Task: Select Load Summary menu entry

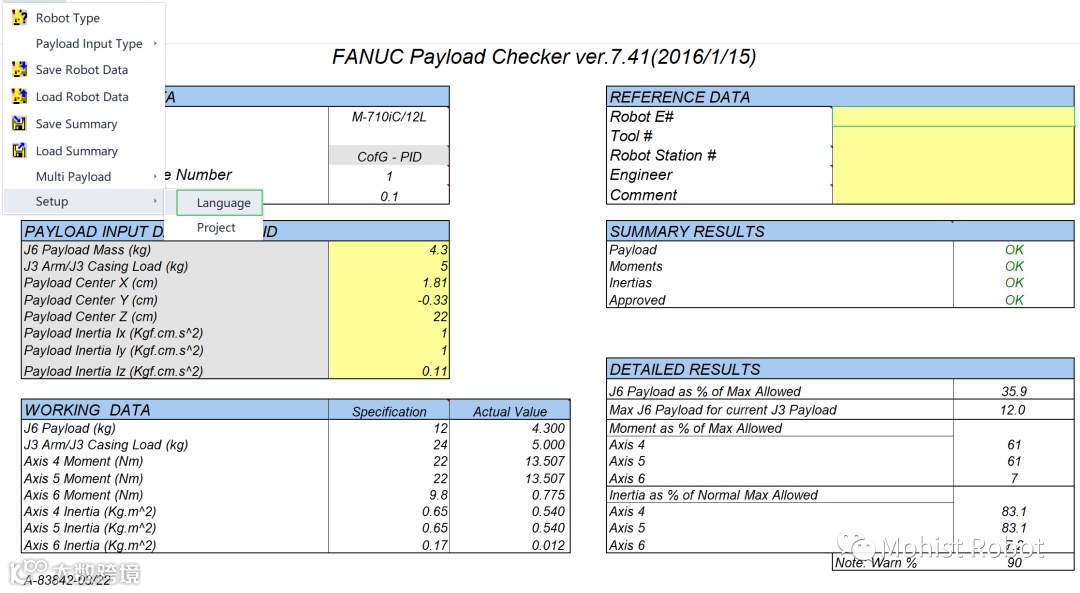Action: [76, 151]
